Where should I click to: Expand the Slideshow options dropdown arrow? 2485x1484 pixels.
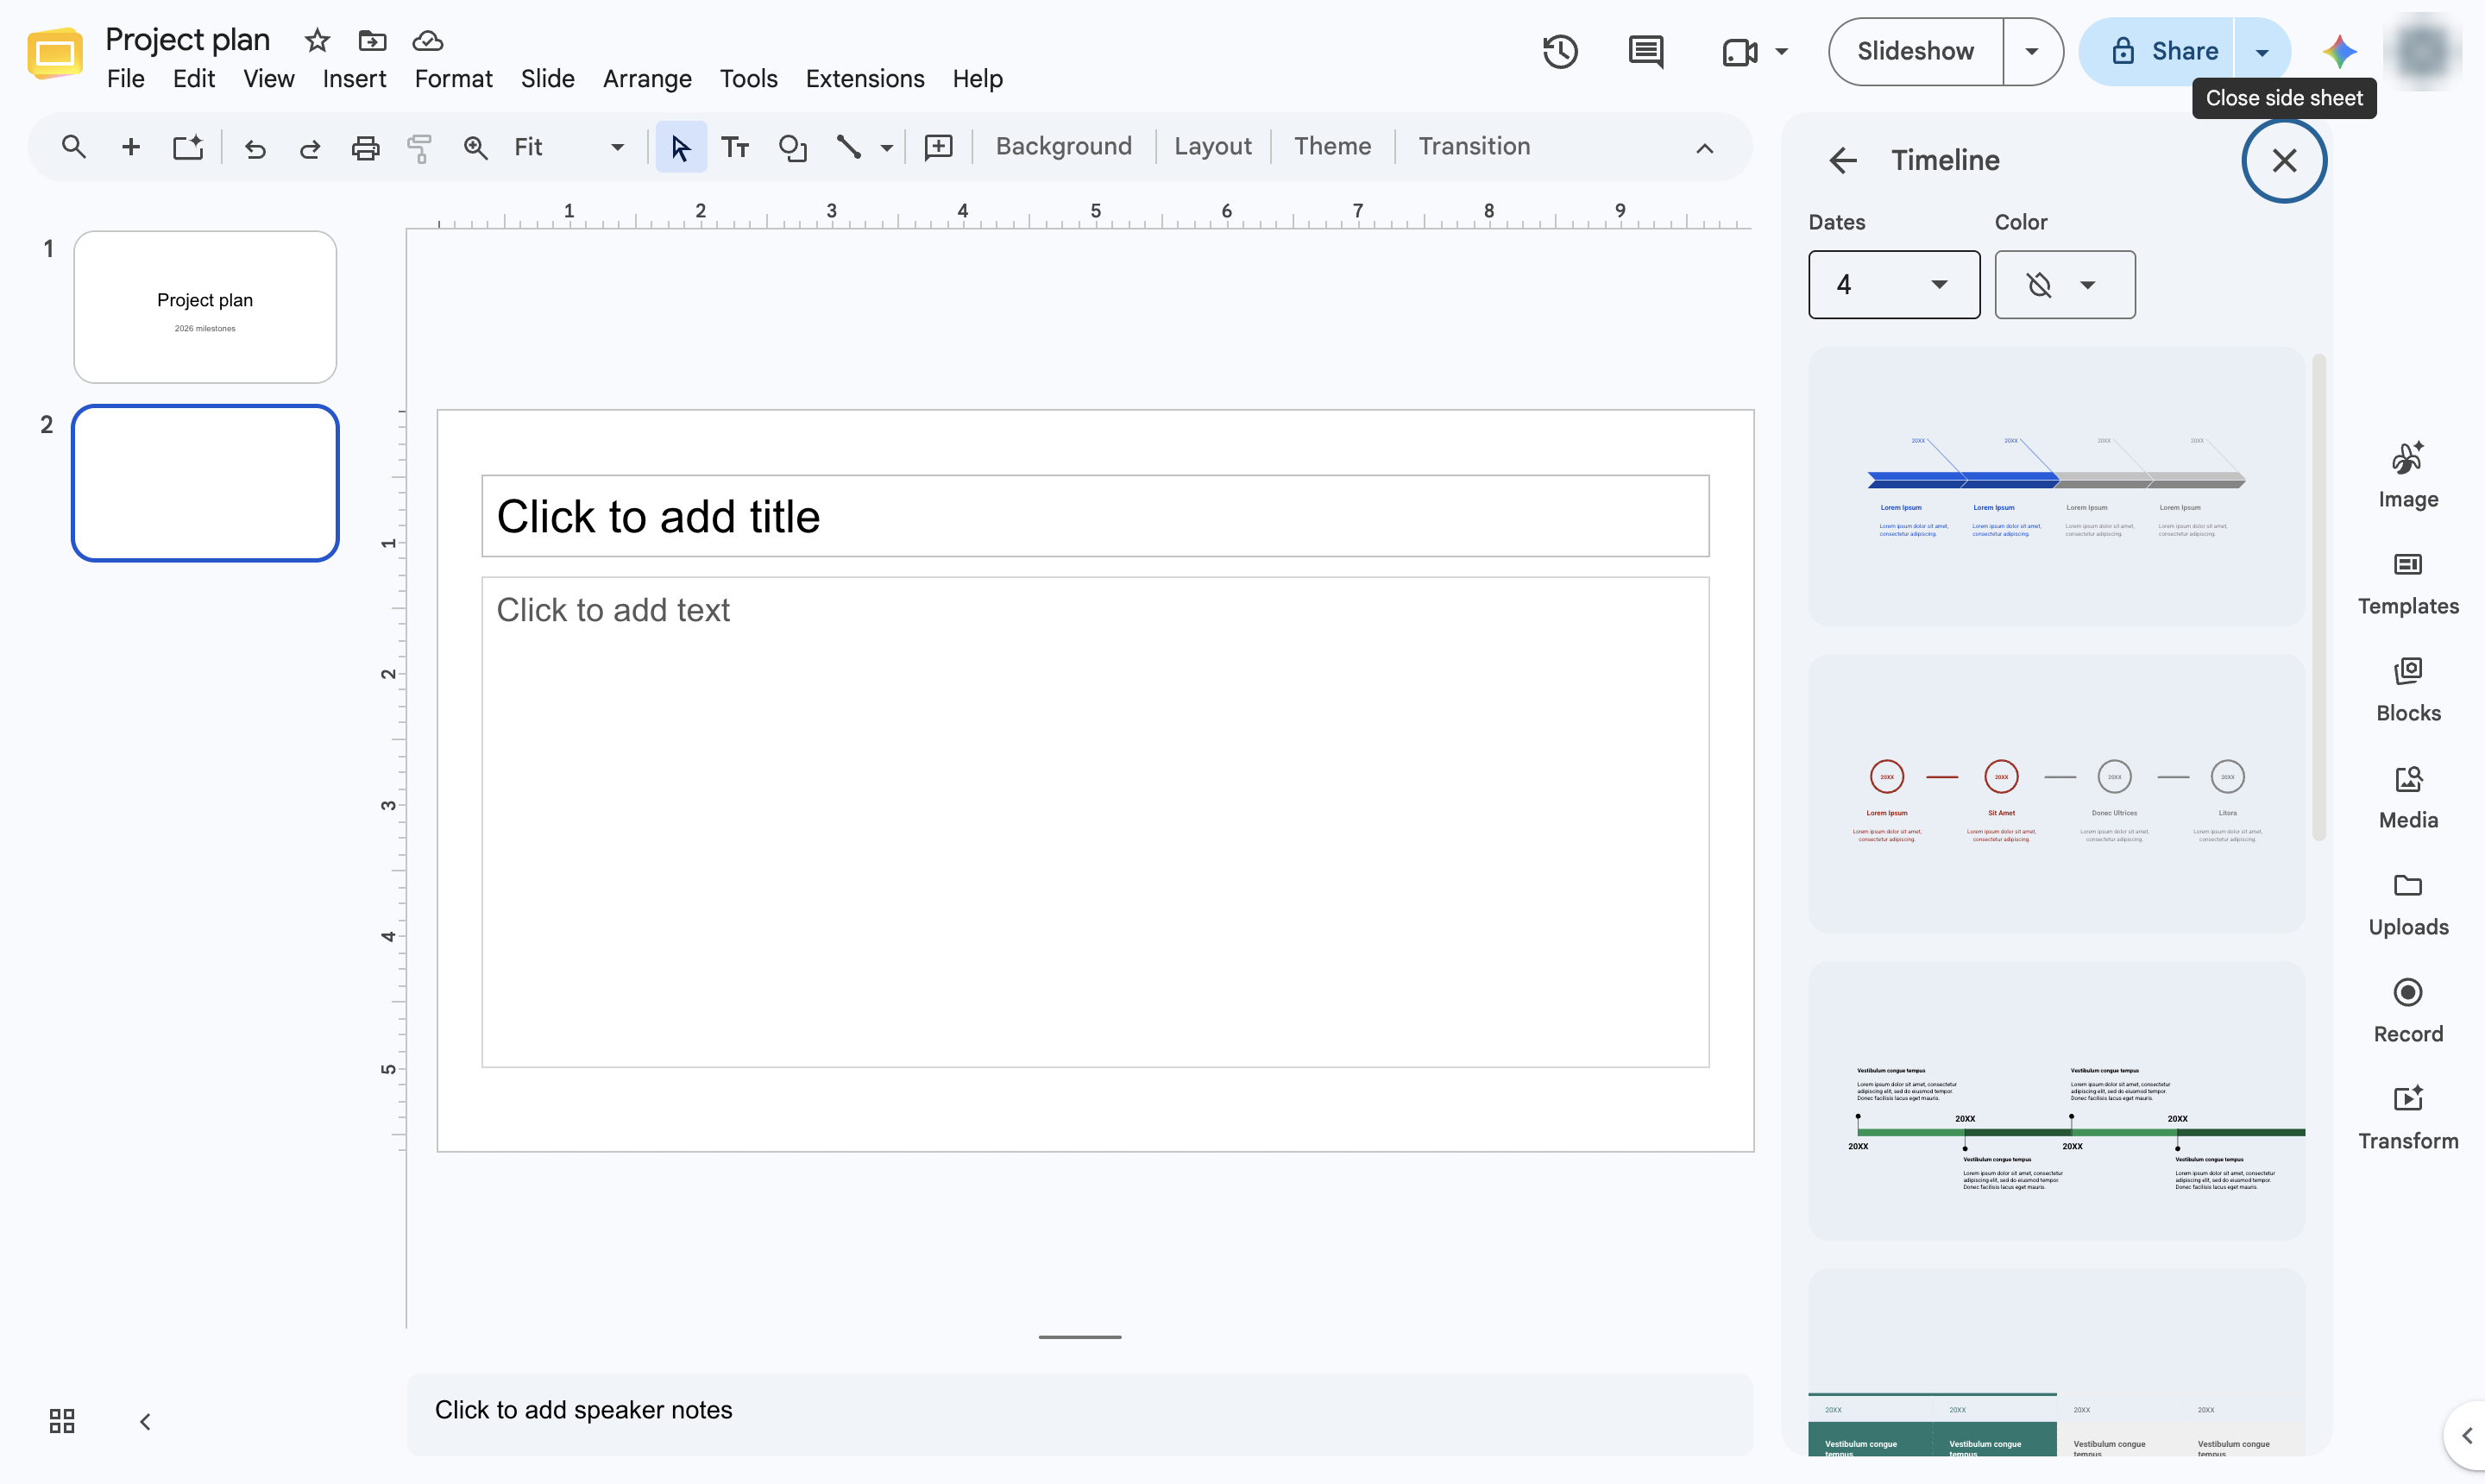(2031, 51)
